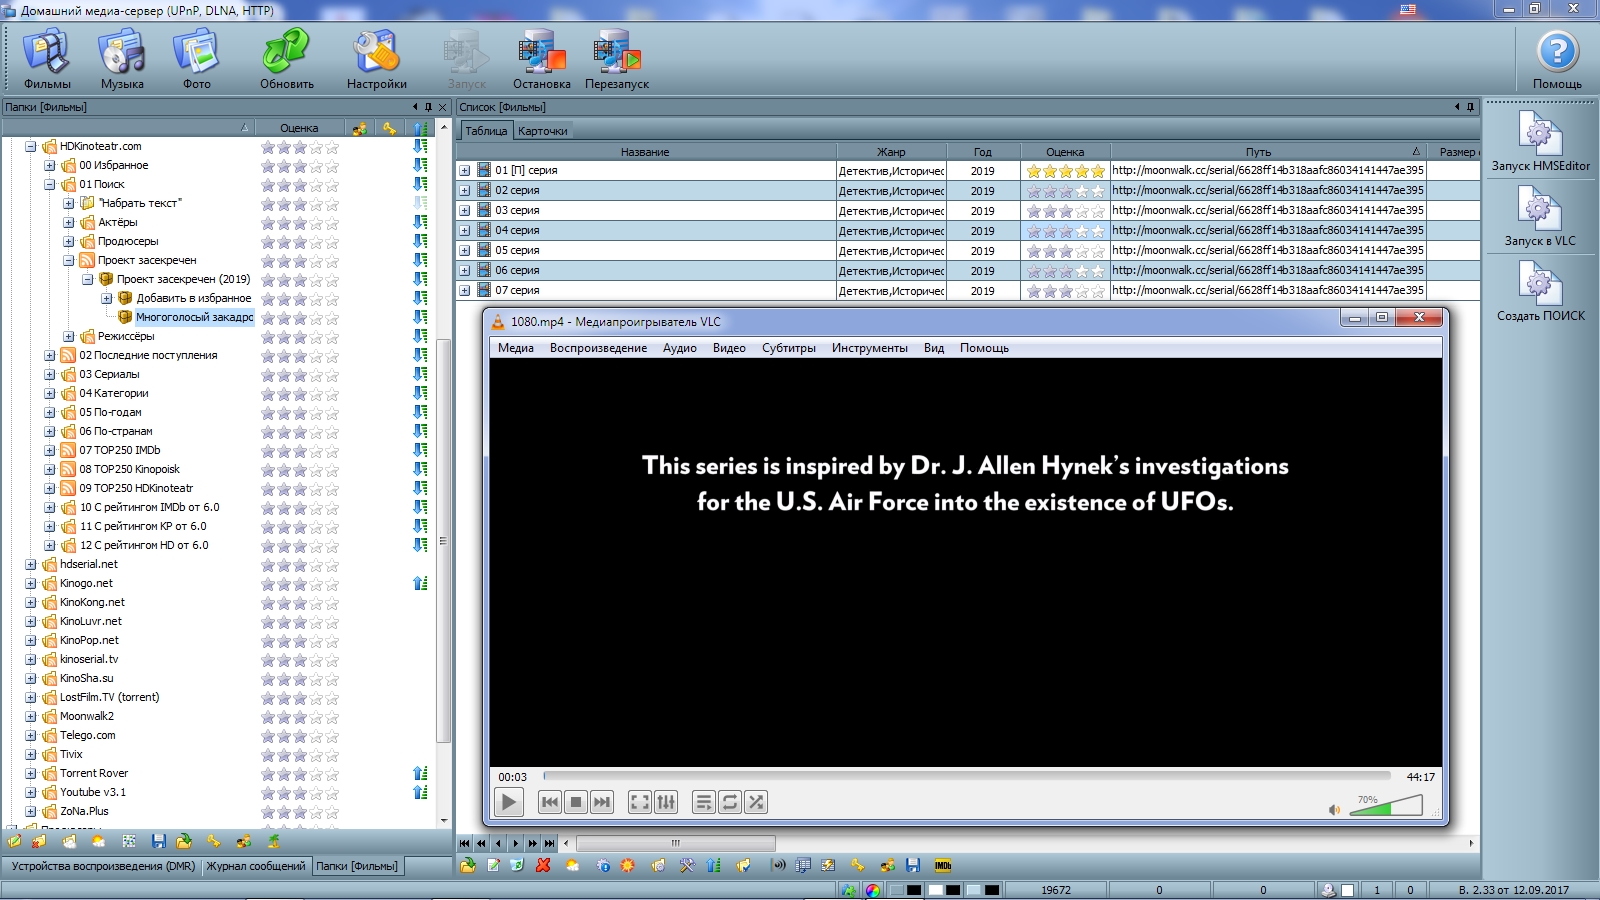This screenshot has height=900, width=1600.
Task: Expand the 01 [П] серия row
Action: pos(465,171)
